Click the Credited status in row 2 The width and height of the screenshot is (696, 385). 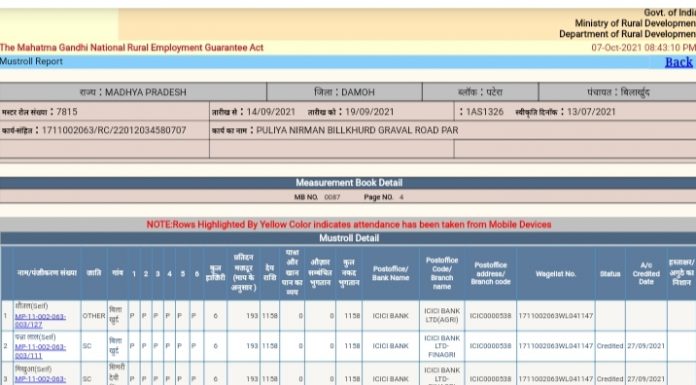pos(610,346)
